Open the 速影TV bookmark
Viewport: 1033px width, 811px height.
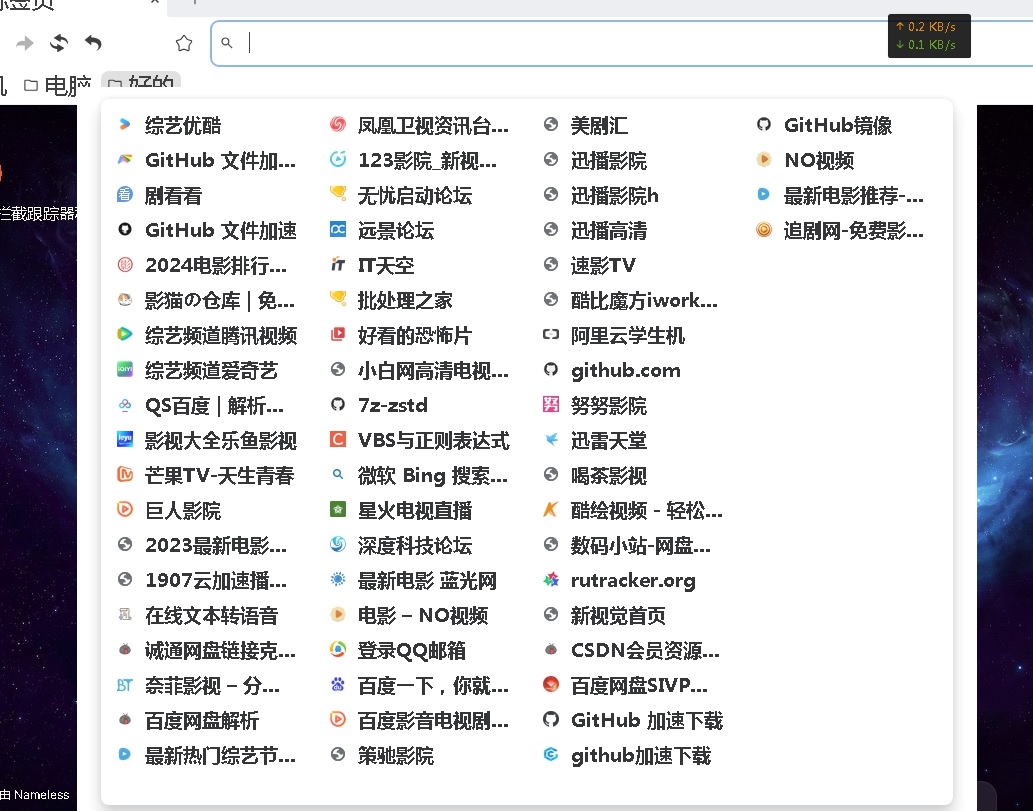pyautogui.click(x=590, y=265)
